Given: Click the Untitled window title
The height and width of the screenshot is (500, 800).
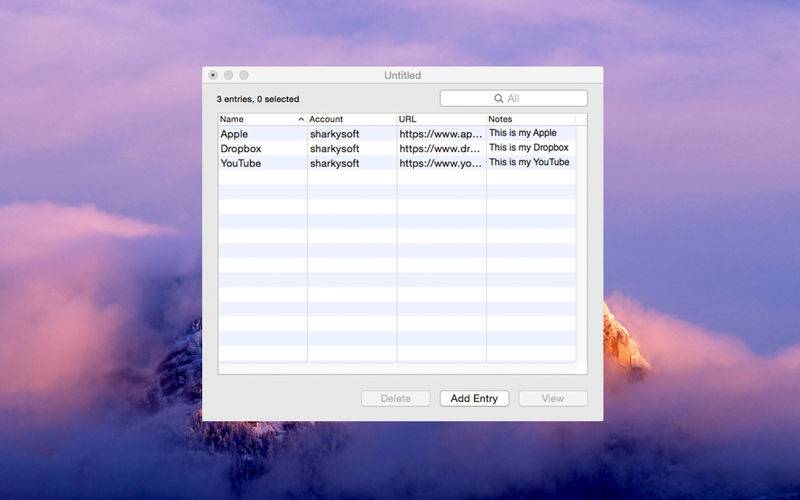Looking at the screenshot, I should point(403,75).
